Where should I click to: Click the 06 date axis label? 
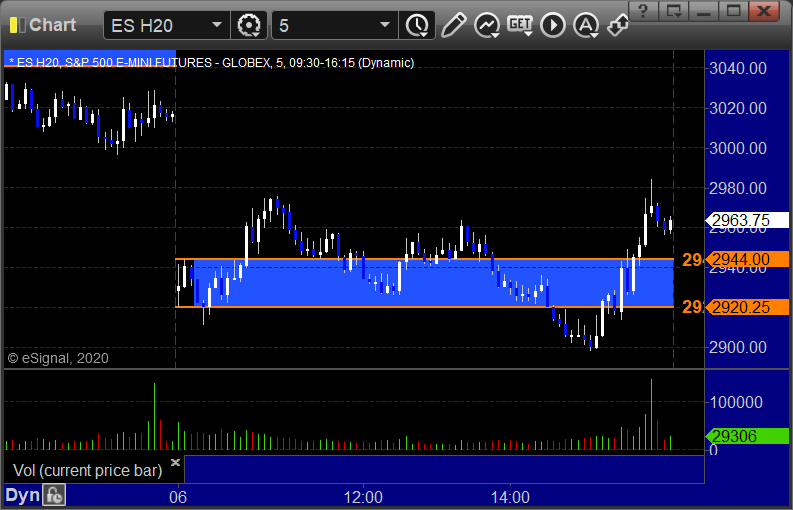pos(178,497)
